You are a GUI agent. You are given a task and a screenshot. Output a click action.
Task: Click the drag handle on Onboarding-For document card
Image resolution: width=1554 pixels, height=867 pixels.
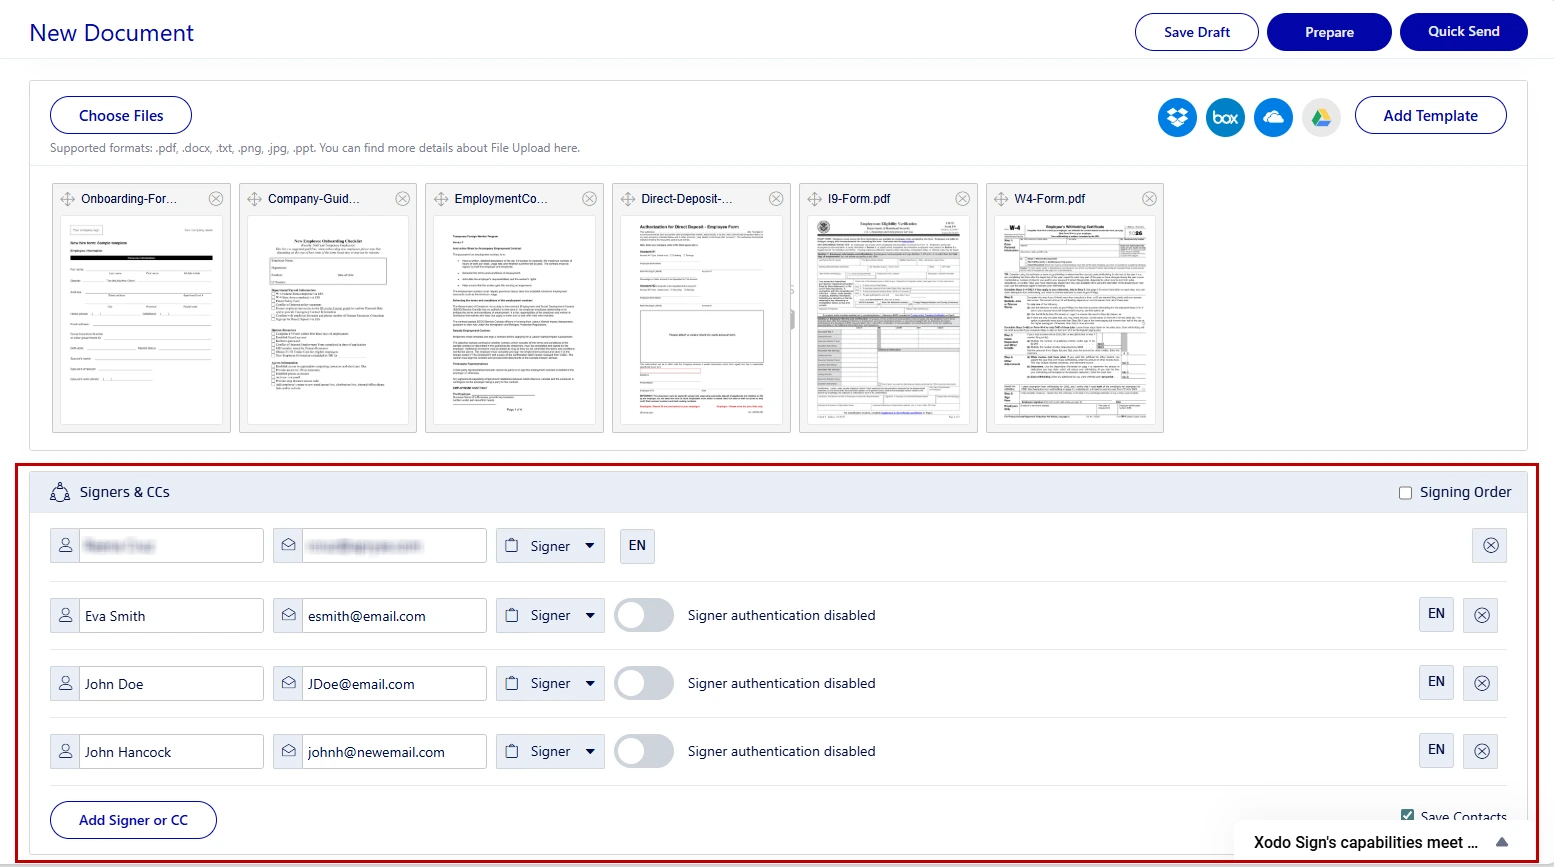click(68, 198)
